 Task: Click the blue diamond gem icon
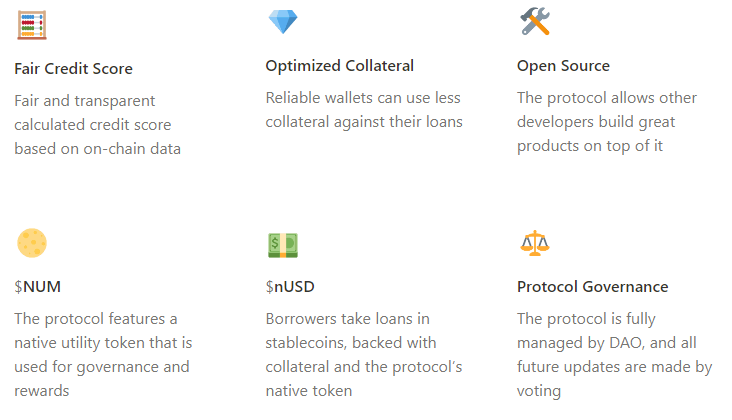pos(283,21)
